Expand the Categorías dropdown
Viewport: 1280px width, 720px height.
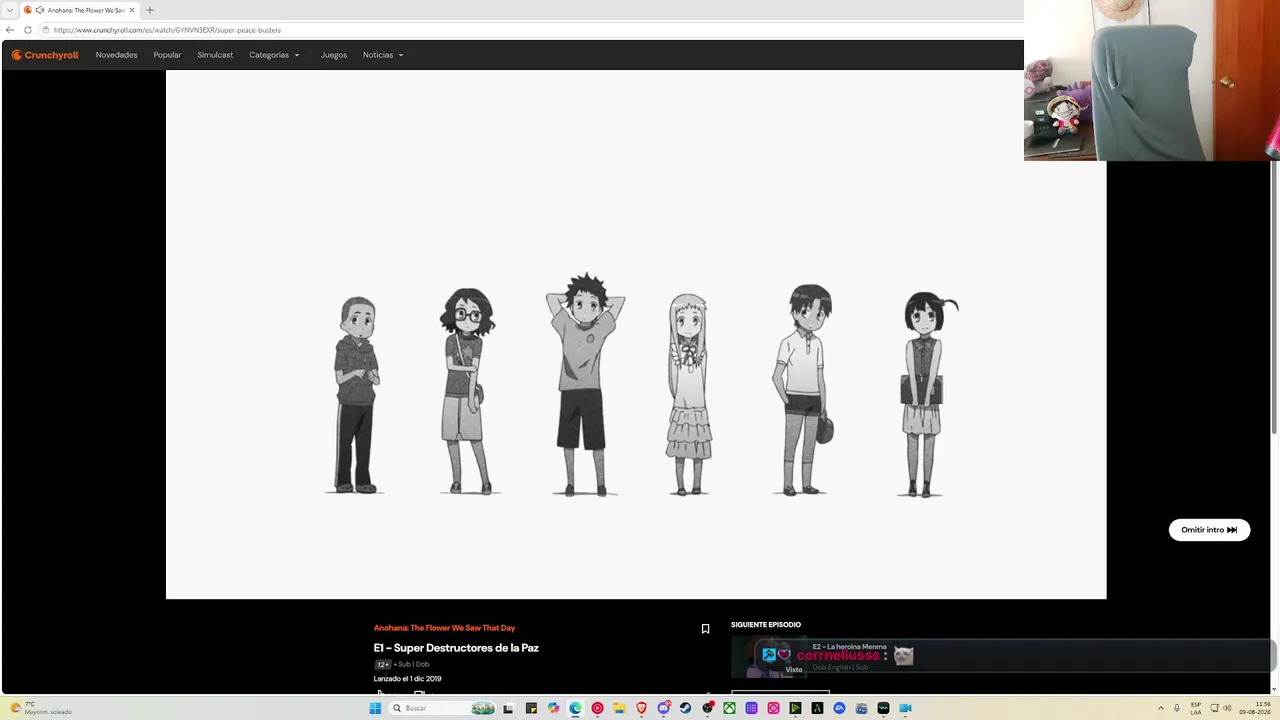point(274,55)
